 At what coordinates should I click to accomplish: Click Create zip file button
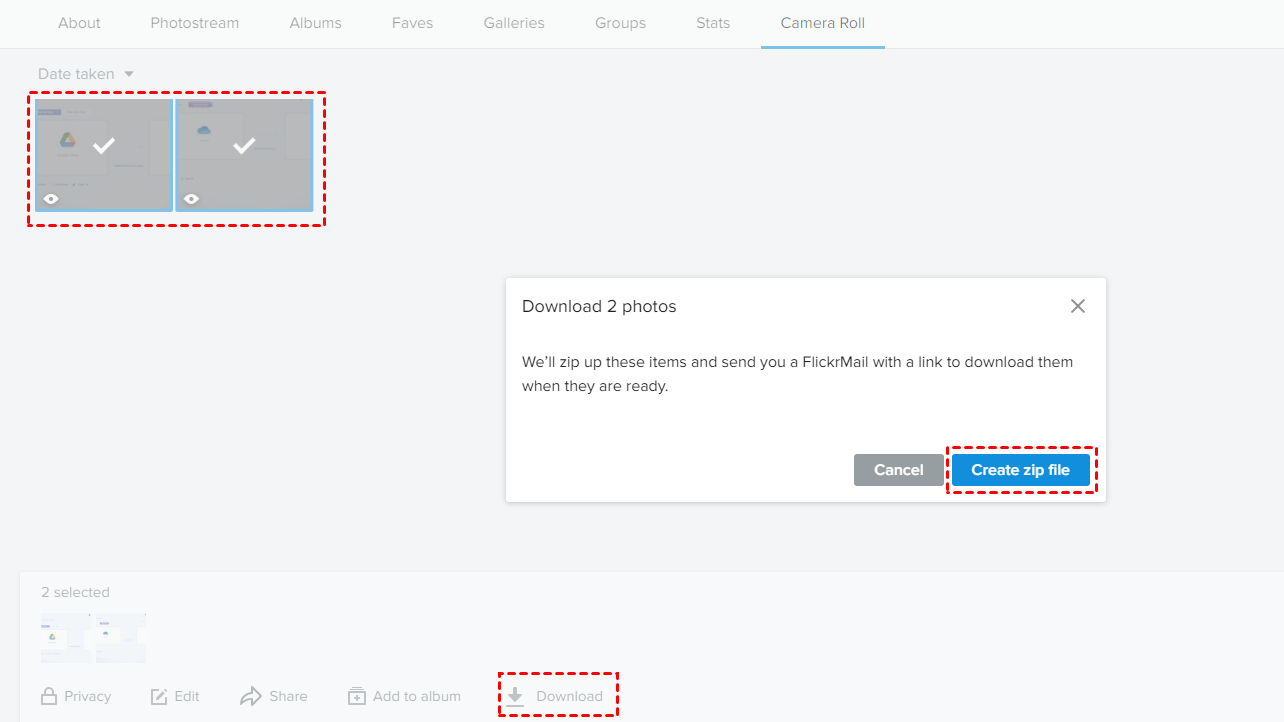pos(1021,470)
